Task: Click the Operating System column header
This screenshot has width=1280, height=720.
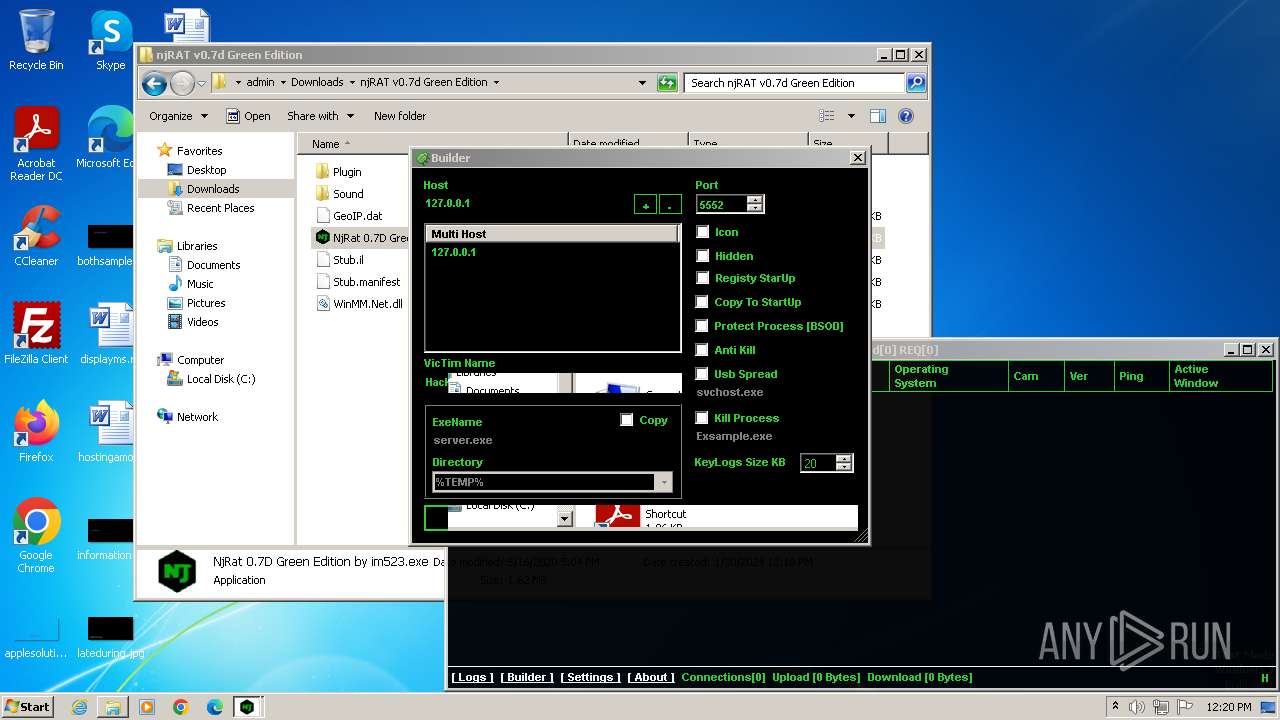Action: (x=948, y=376)
